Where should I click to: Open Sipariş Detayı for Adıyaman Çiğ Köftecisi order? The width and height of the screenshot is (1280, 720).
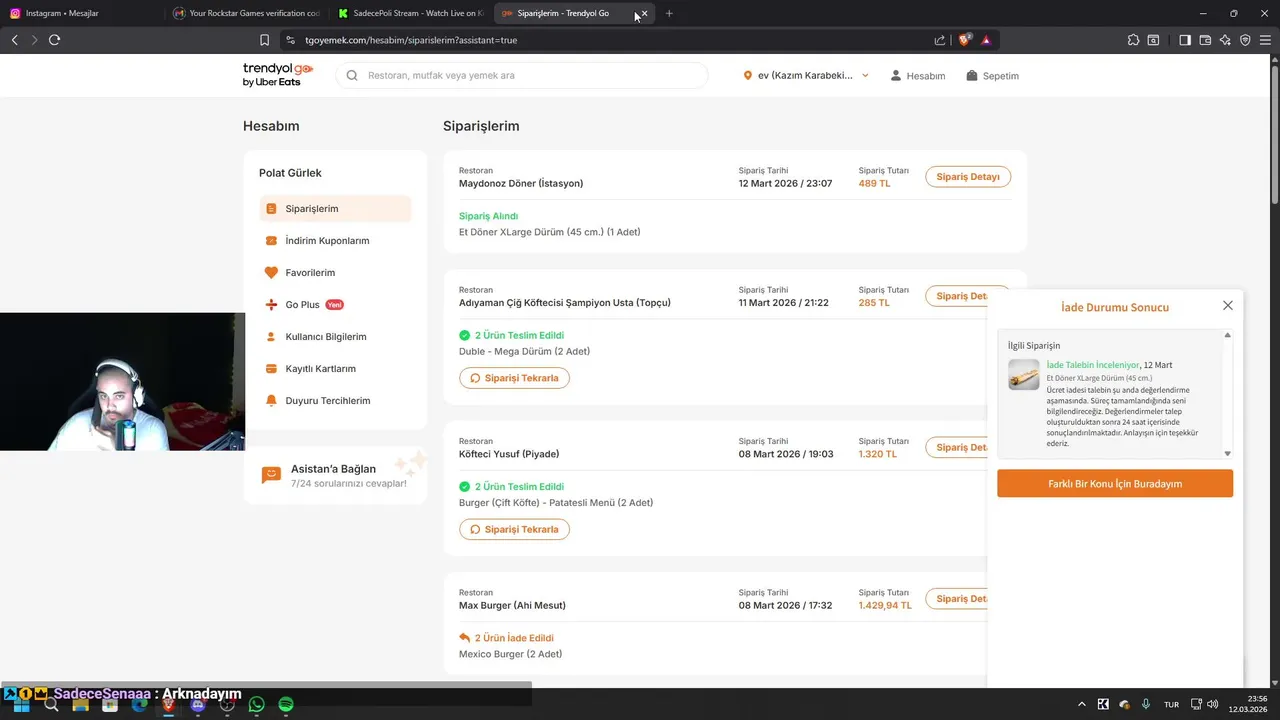click(x=957, y=296)
